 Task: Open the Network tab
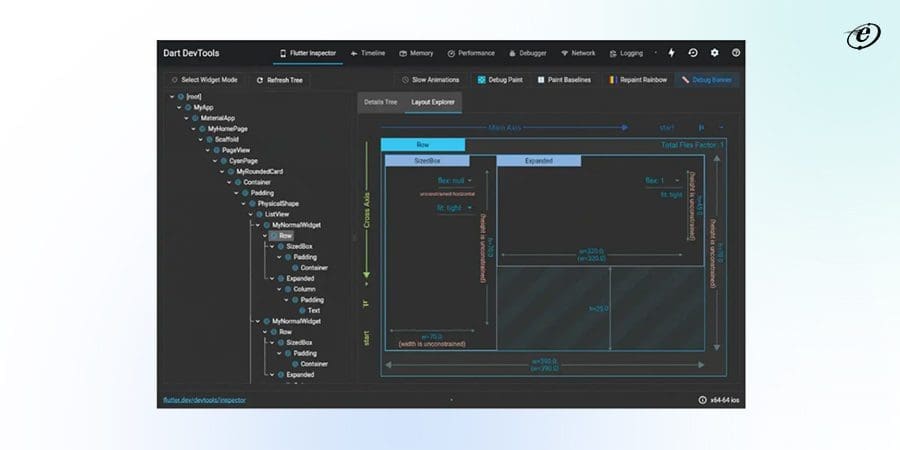[x=578, y=53]
